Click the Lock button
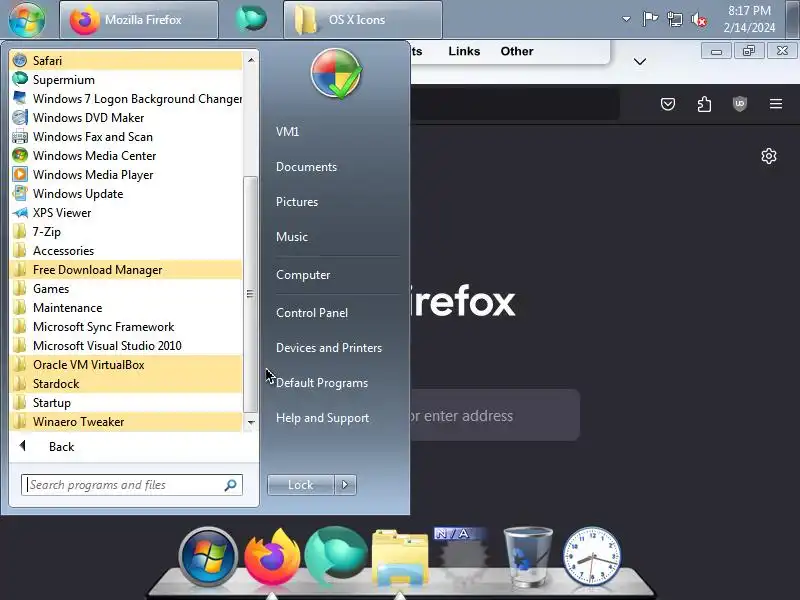This screenshot has width=800, height=600. tap(301, 485)
